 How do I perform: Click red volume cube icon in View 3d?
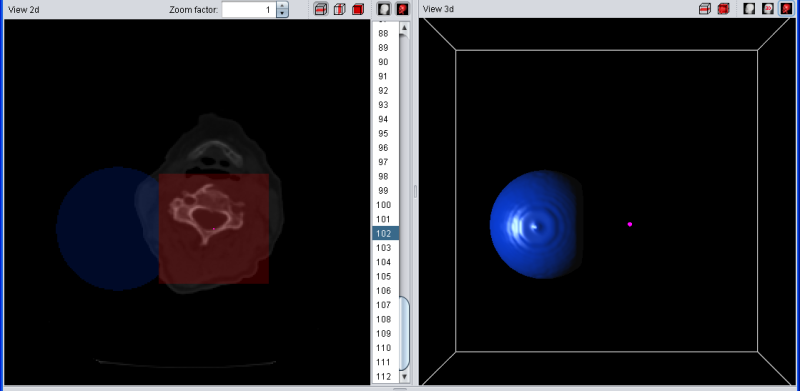point(723,9)
